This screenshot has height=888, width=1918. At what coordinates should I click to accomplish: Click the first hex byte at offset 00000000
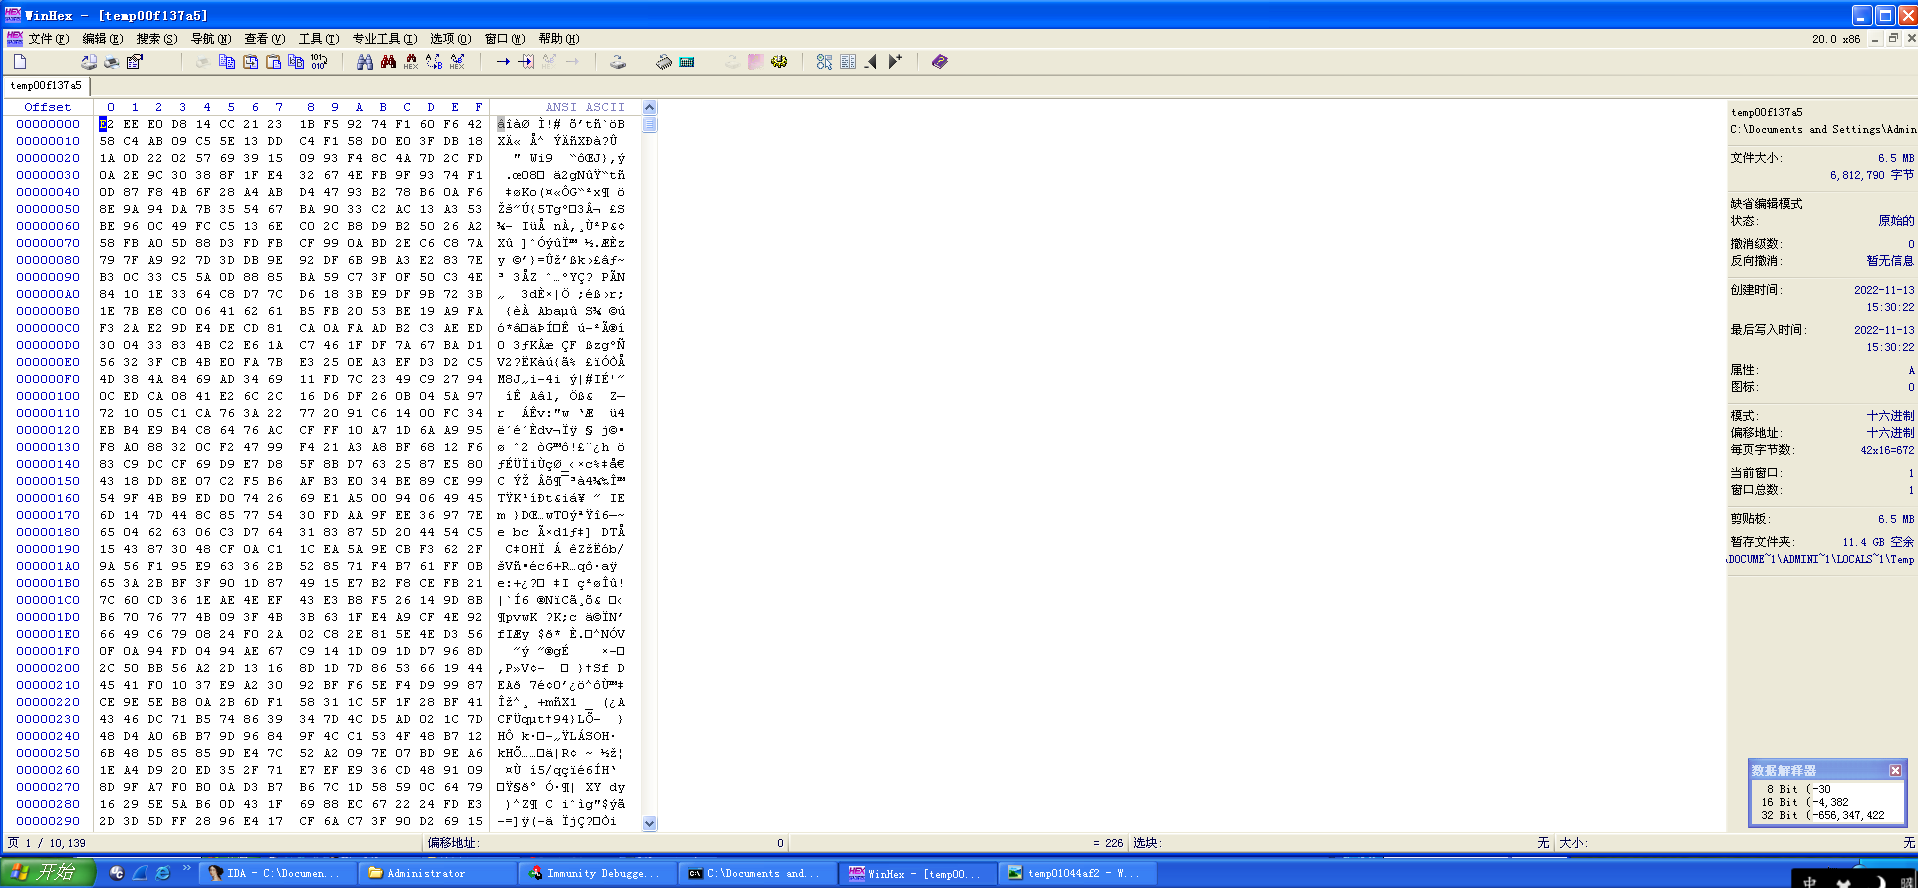pos(106,124)
